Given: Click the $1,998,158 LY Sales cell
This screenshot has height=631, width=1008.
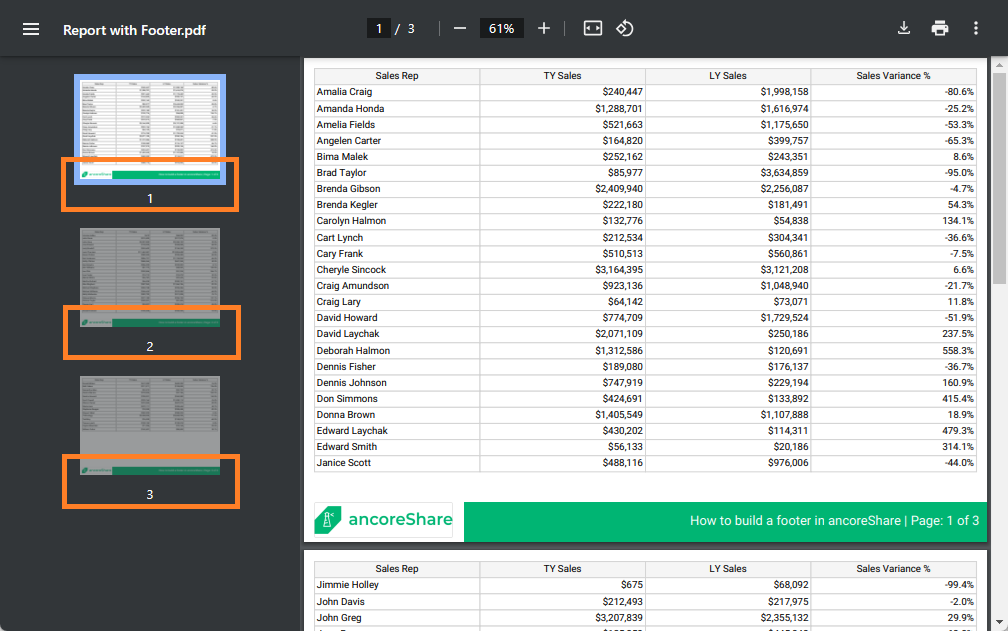Looking at the screenshot, I should pyautogui.click(x=784, y=92).
